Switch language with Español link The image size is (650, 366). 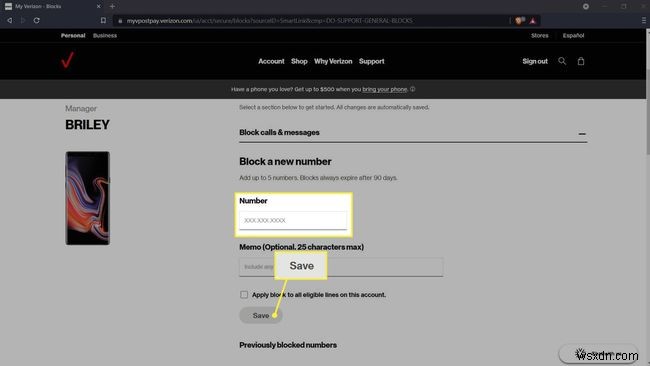coord(573,36)
